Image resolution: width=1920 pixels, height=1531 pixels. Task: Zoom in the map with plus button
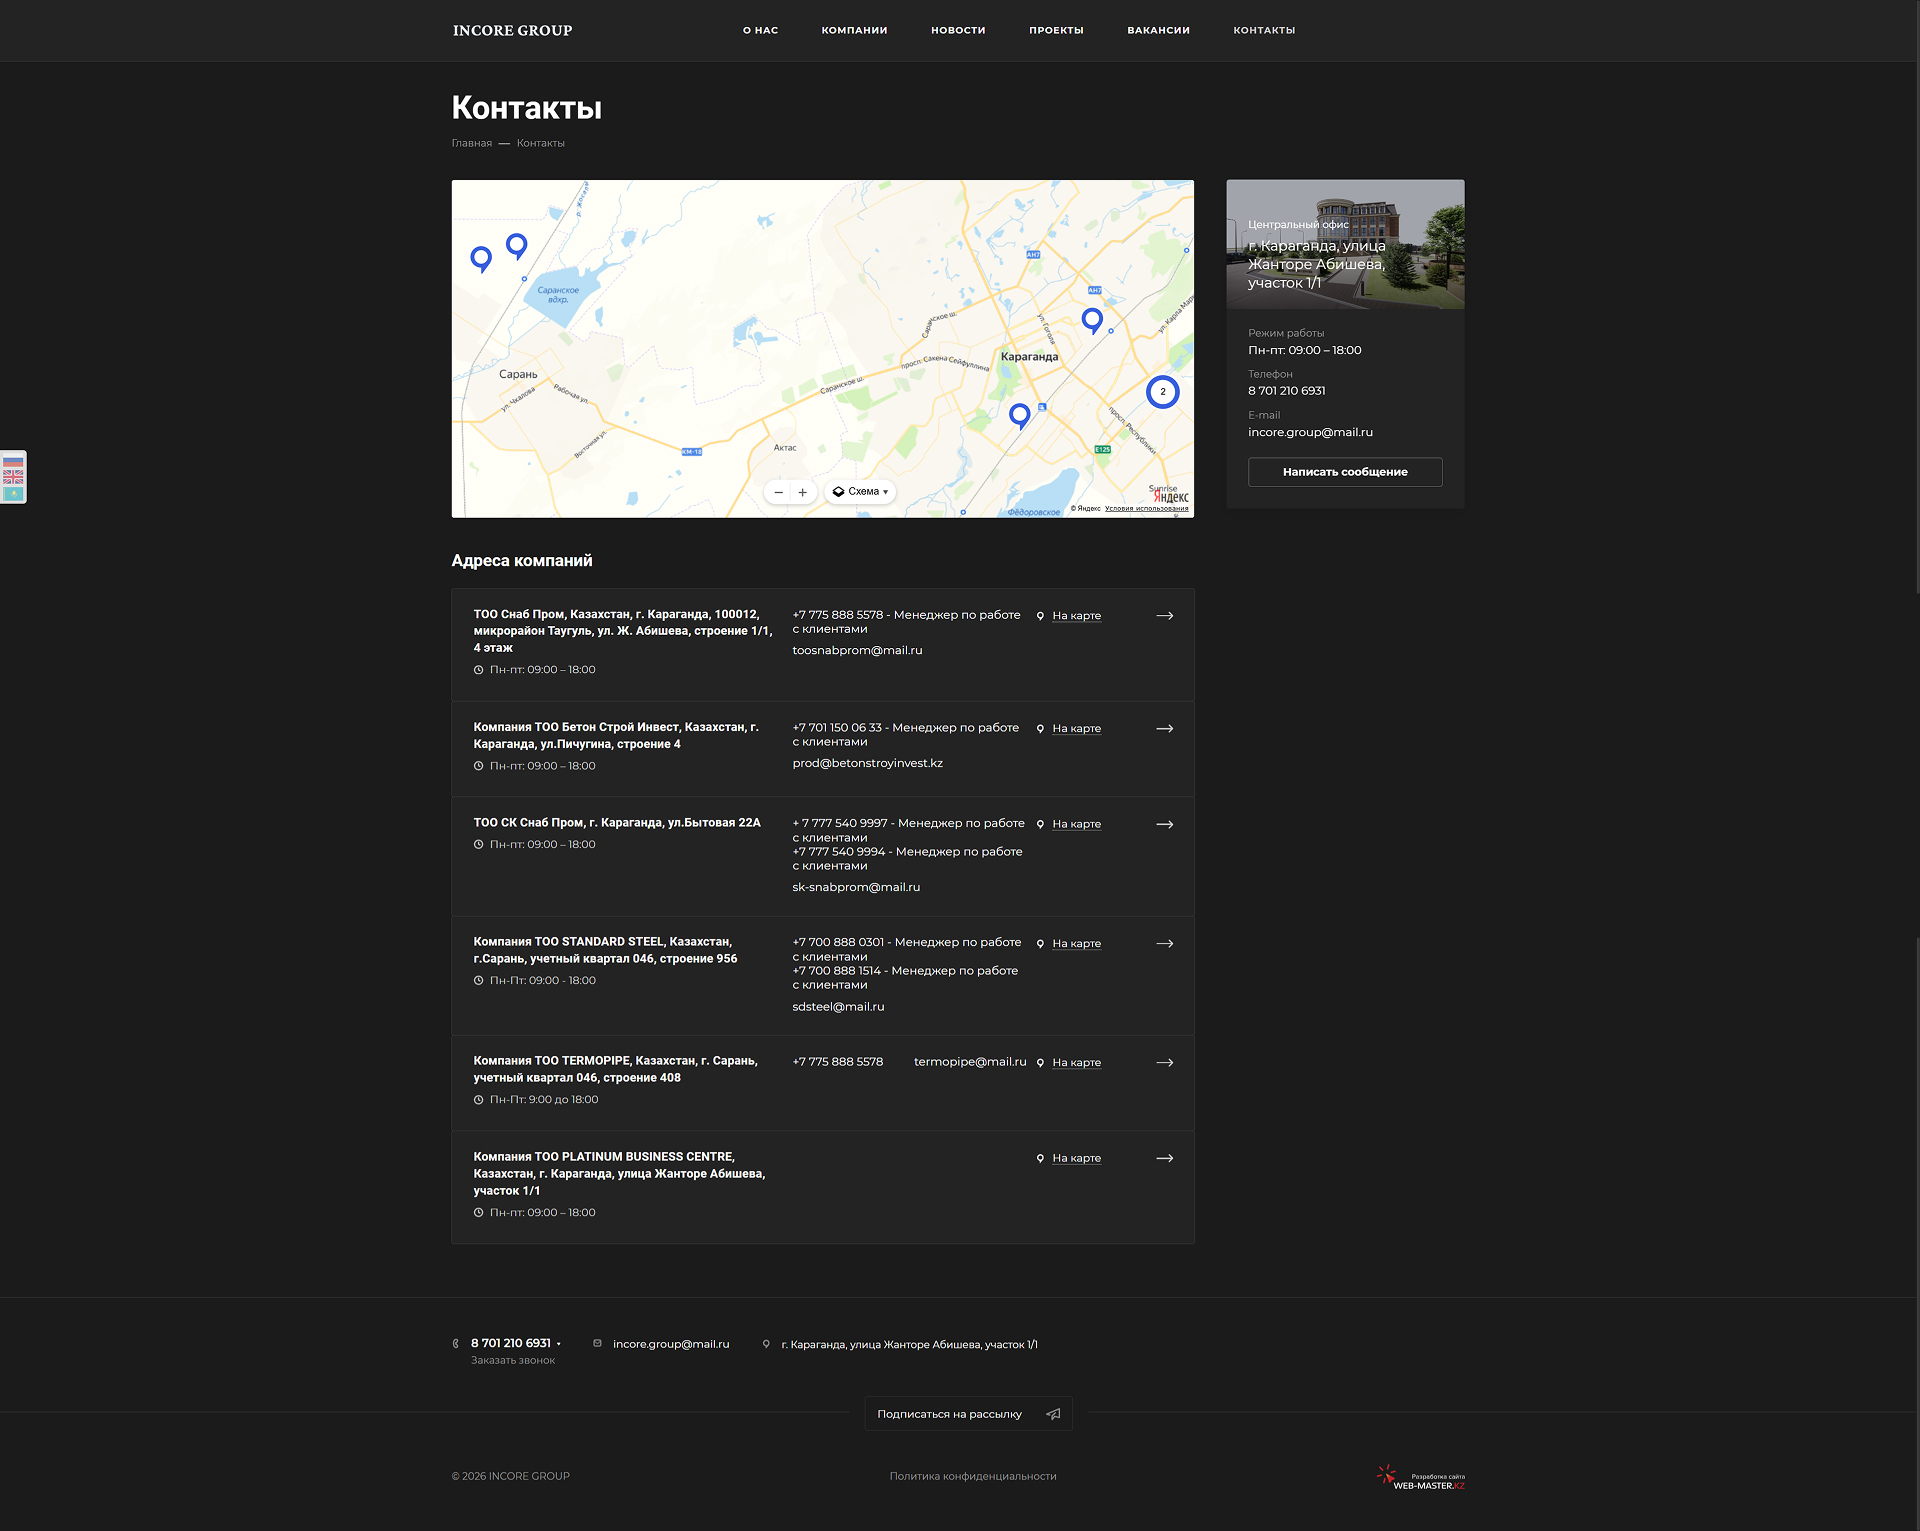(x=802, y=492)
